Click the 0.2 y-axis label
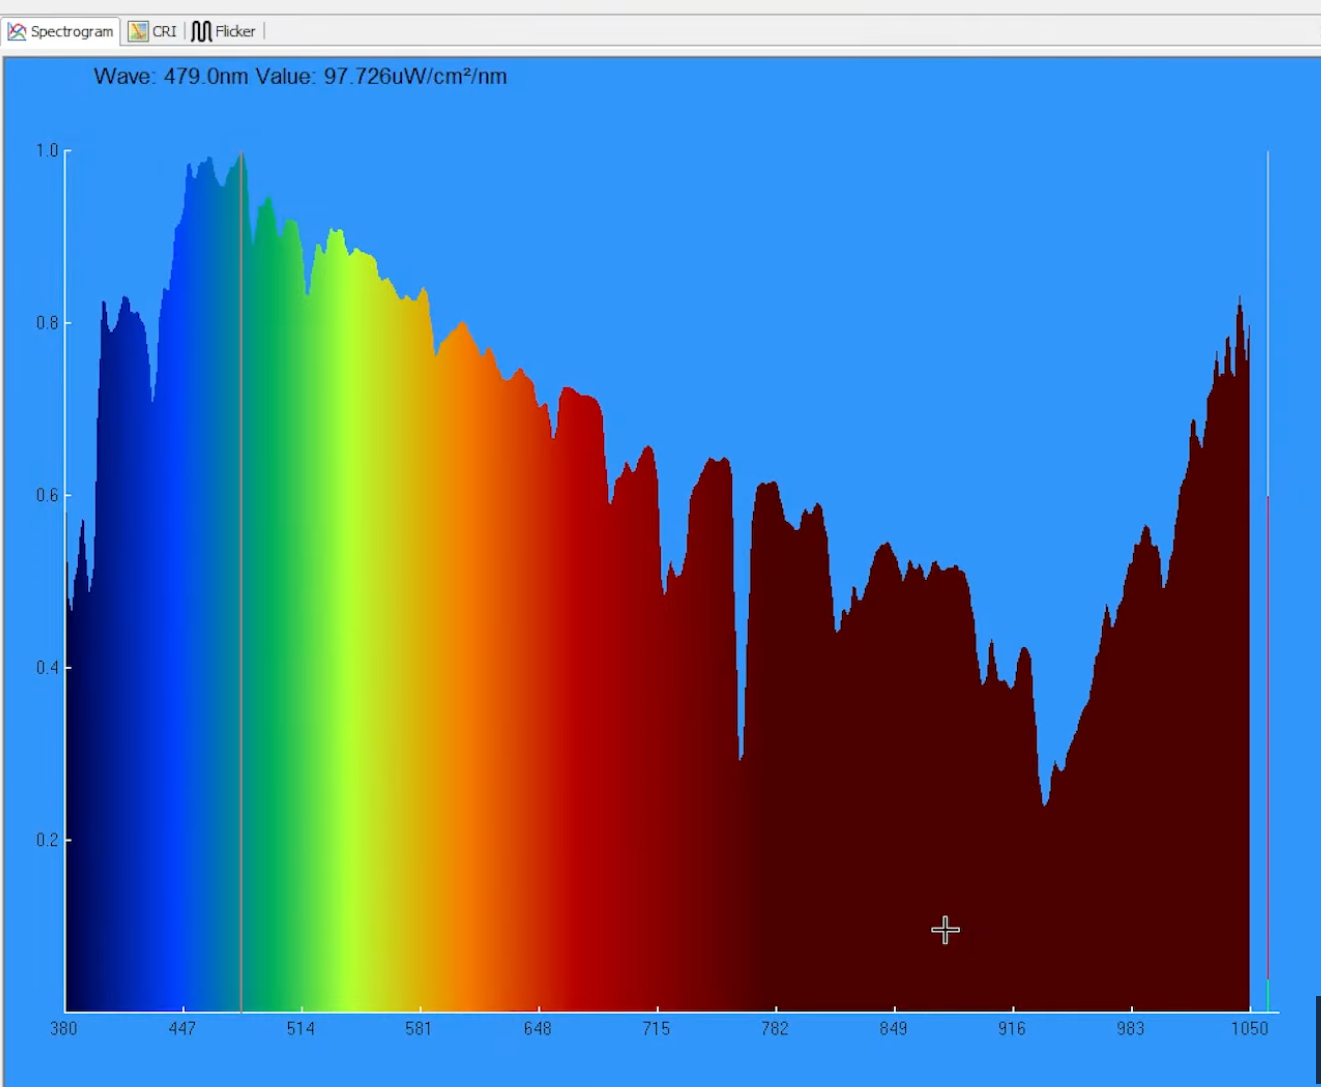Viewport: 1321px width, 1087px height. [x=47, y=839]
